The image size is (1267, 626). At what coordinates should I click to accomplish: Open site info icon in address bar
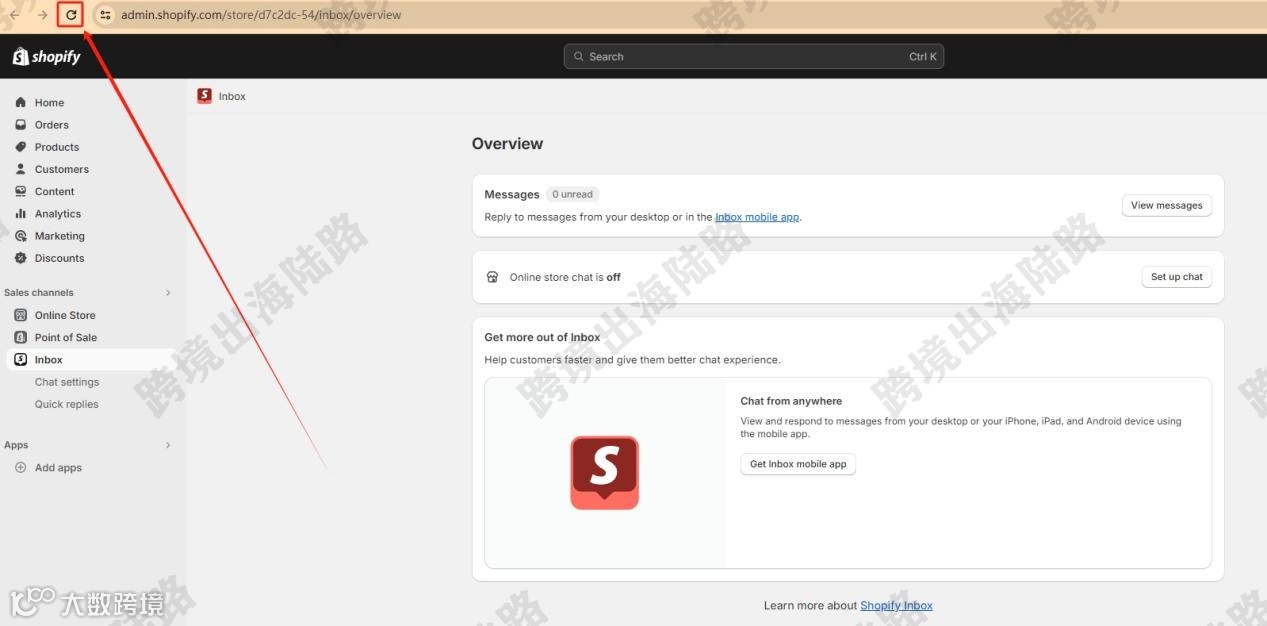tap(105, 15)
